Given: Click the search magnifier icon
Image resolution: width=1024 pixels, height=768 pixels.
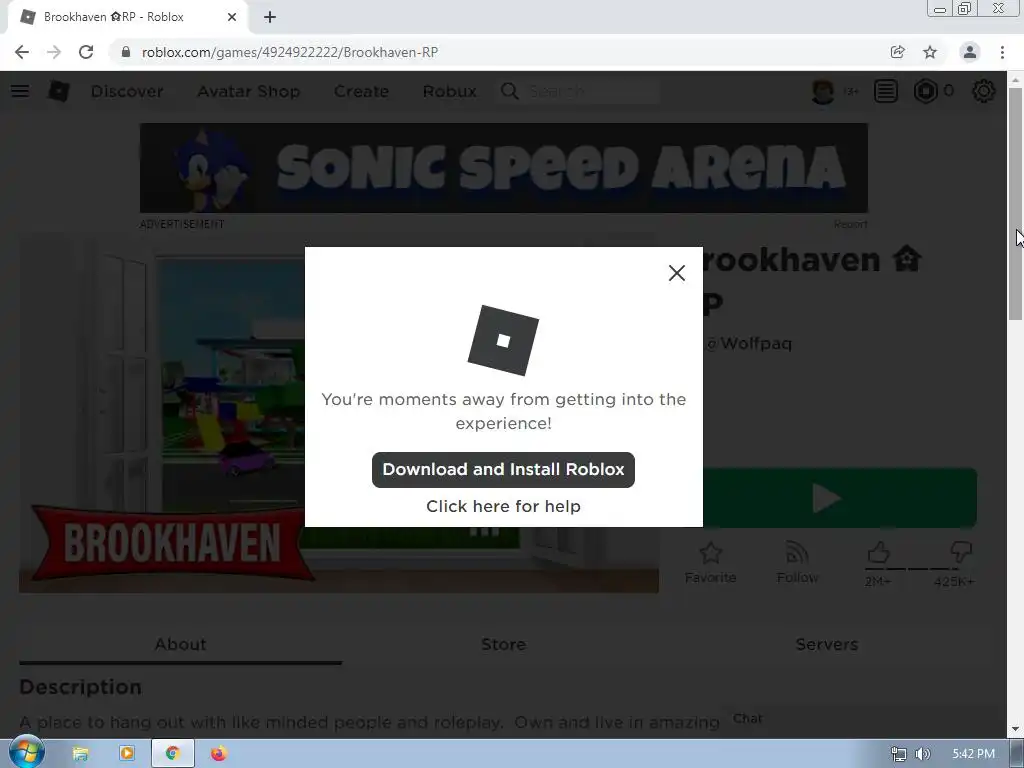Looking at the screenshot, I should pyautogui.click(x=509, y=91).
